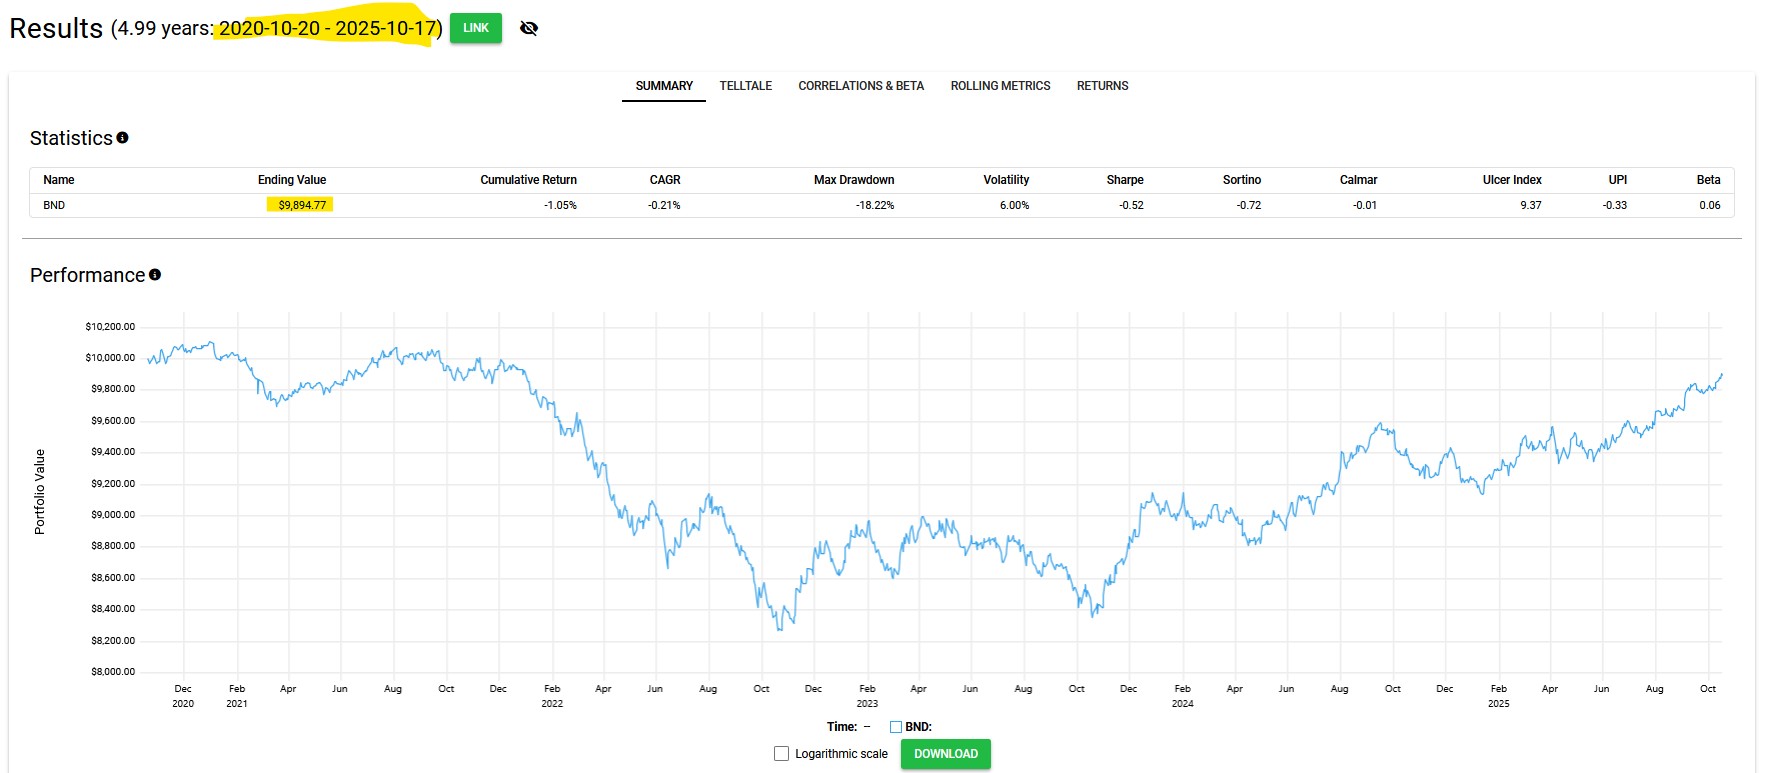The width and height of the screenshot is (1767, 773).
Task: Click the Calmar column header
Action: tap(1358, 180)
